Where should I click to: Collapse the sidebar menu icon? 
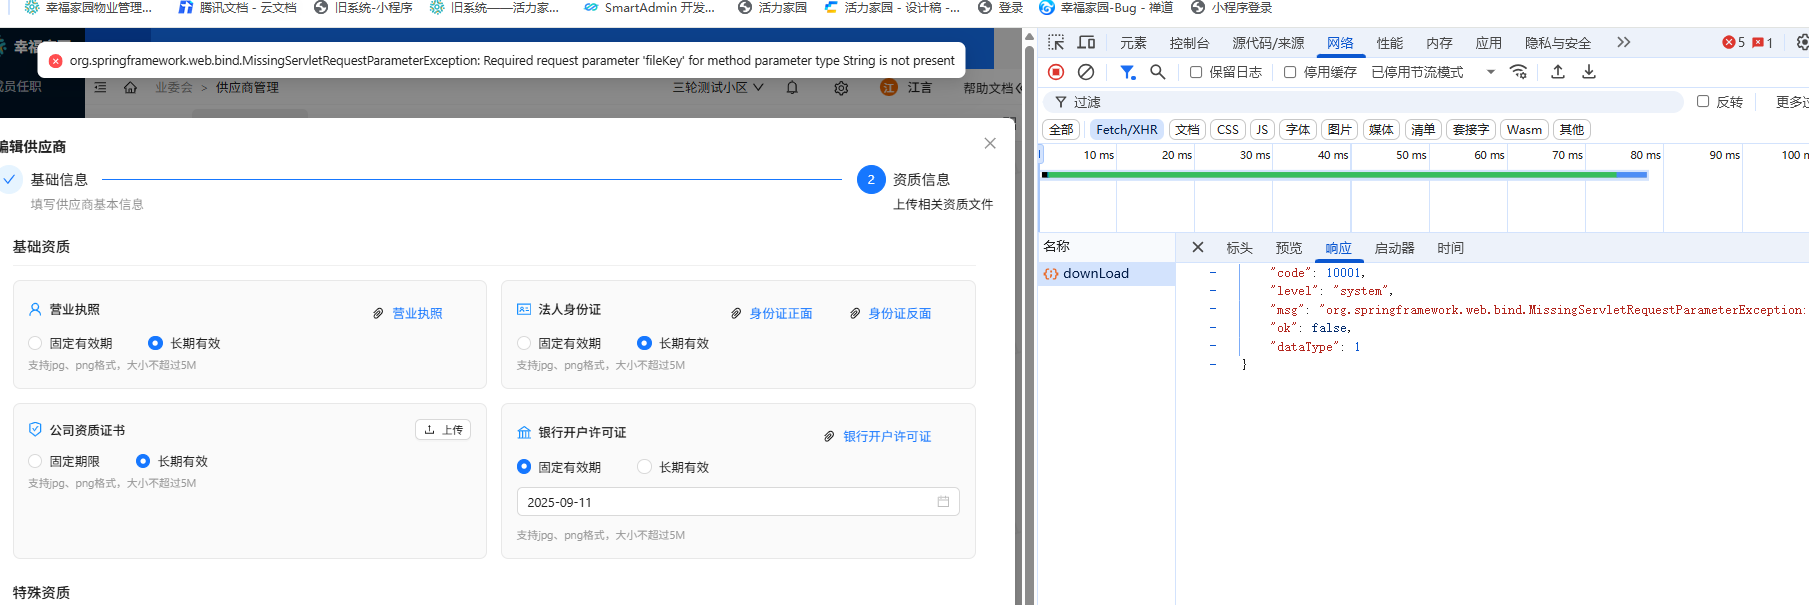[x=100, y=88]
